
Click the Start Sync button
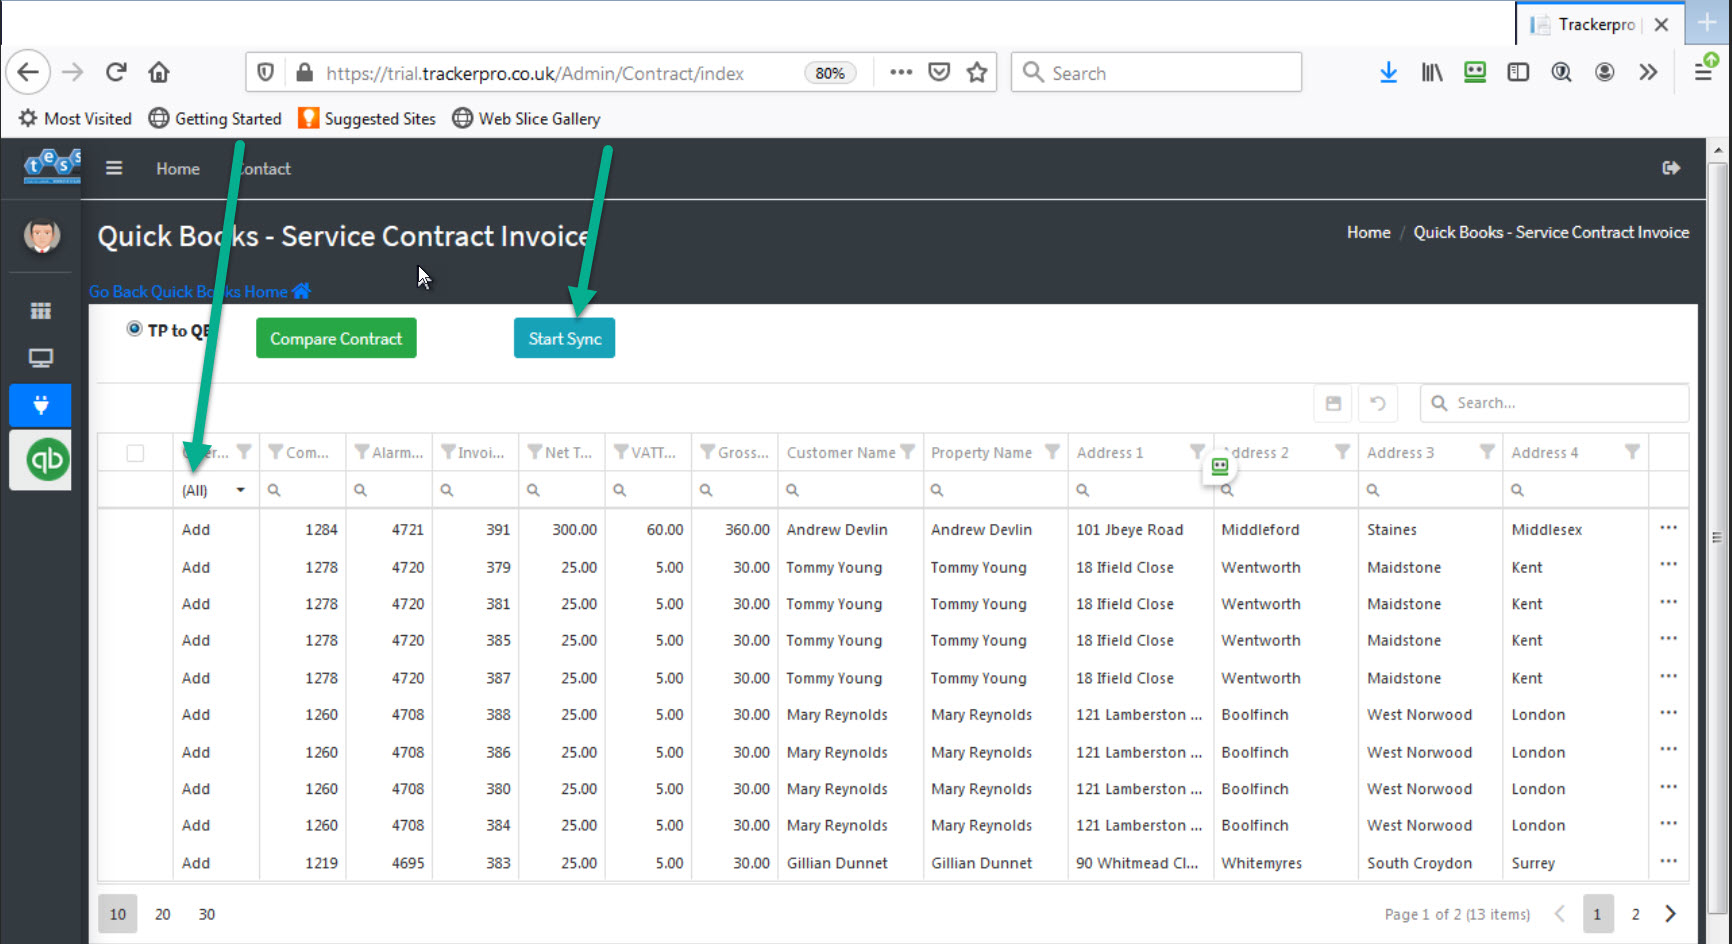[x=565, y=338]
